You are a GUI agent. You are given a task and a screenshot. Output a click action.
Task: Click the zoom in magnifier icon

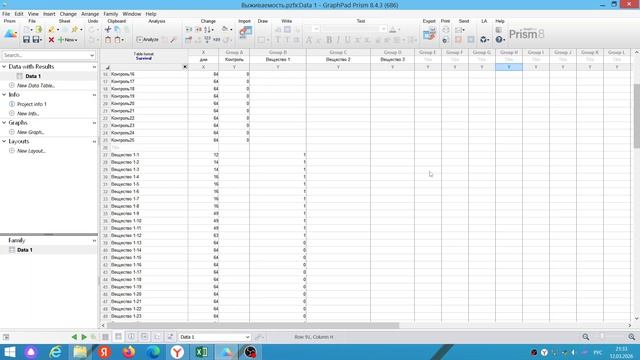(631, 337)
